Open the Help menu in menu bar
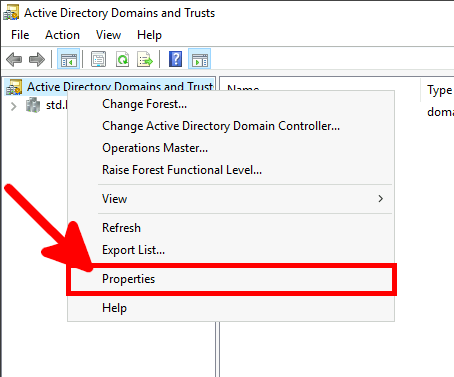Viewport: 454px width, 377px height. (149, 35)
